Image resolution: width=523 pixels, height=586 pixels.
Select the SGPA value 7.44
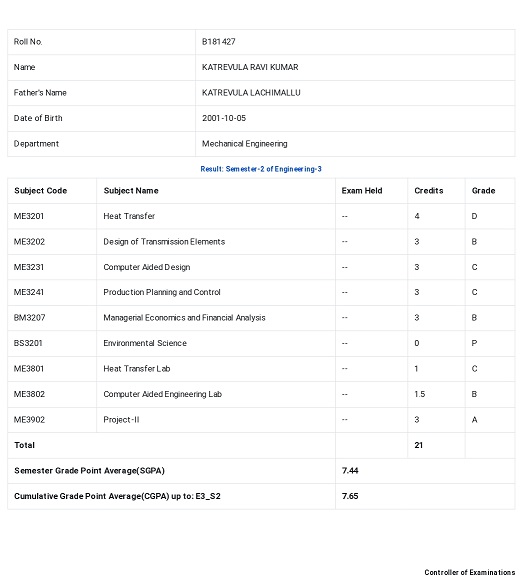point(350,471)
